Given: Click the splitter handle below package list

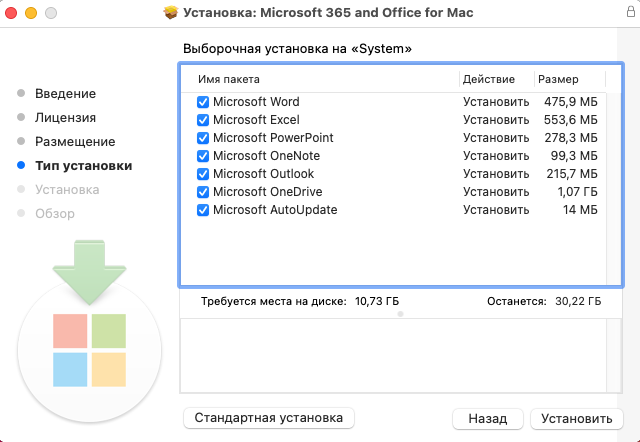Looking at the screenshot, I should (400, 313).
